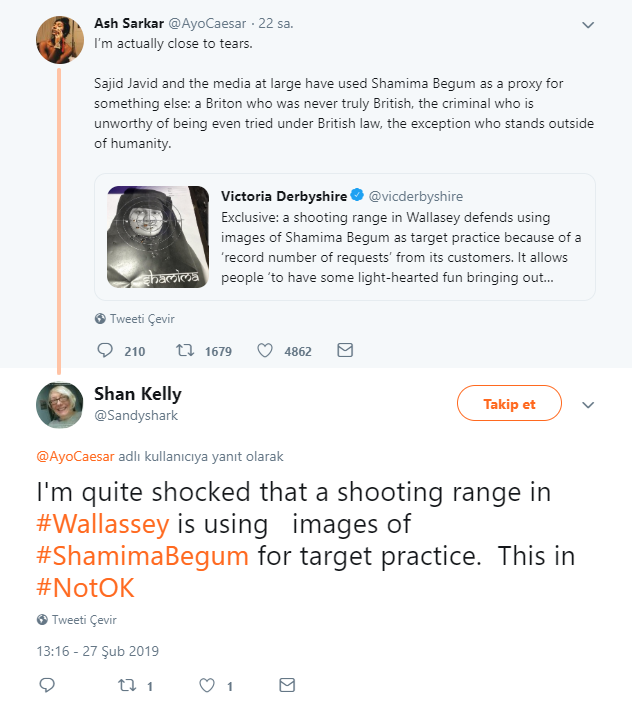Like Ash Sarkar's tweet with the heart
Viewport: 632px width, 721px height.
265,350
